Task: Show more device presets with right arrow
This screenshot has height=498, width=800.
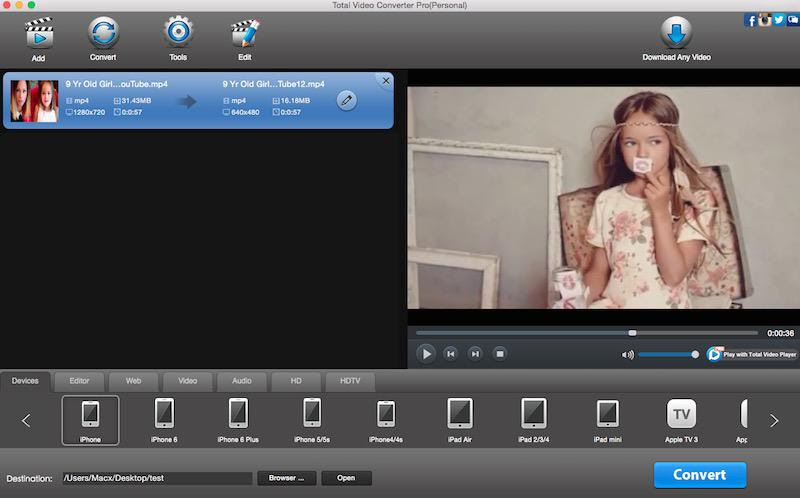Action: click(x=774, y=420)
